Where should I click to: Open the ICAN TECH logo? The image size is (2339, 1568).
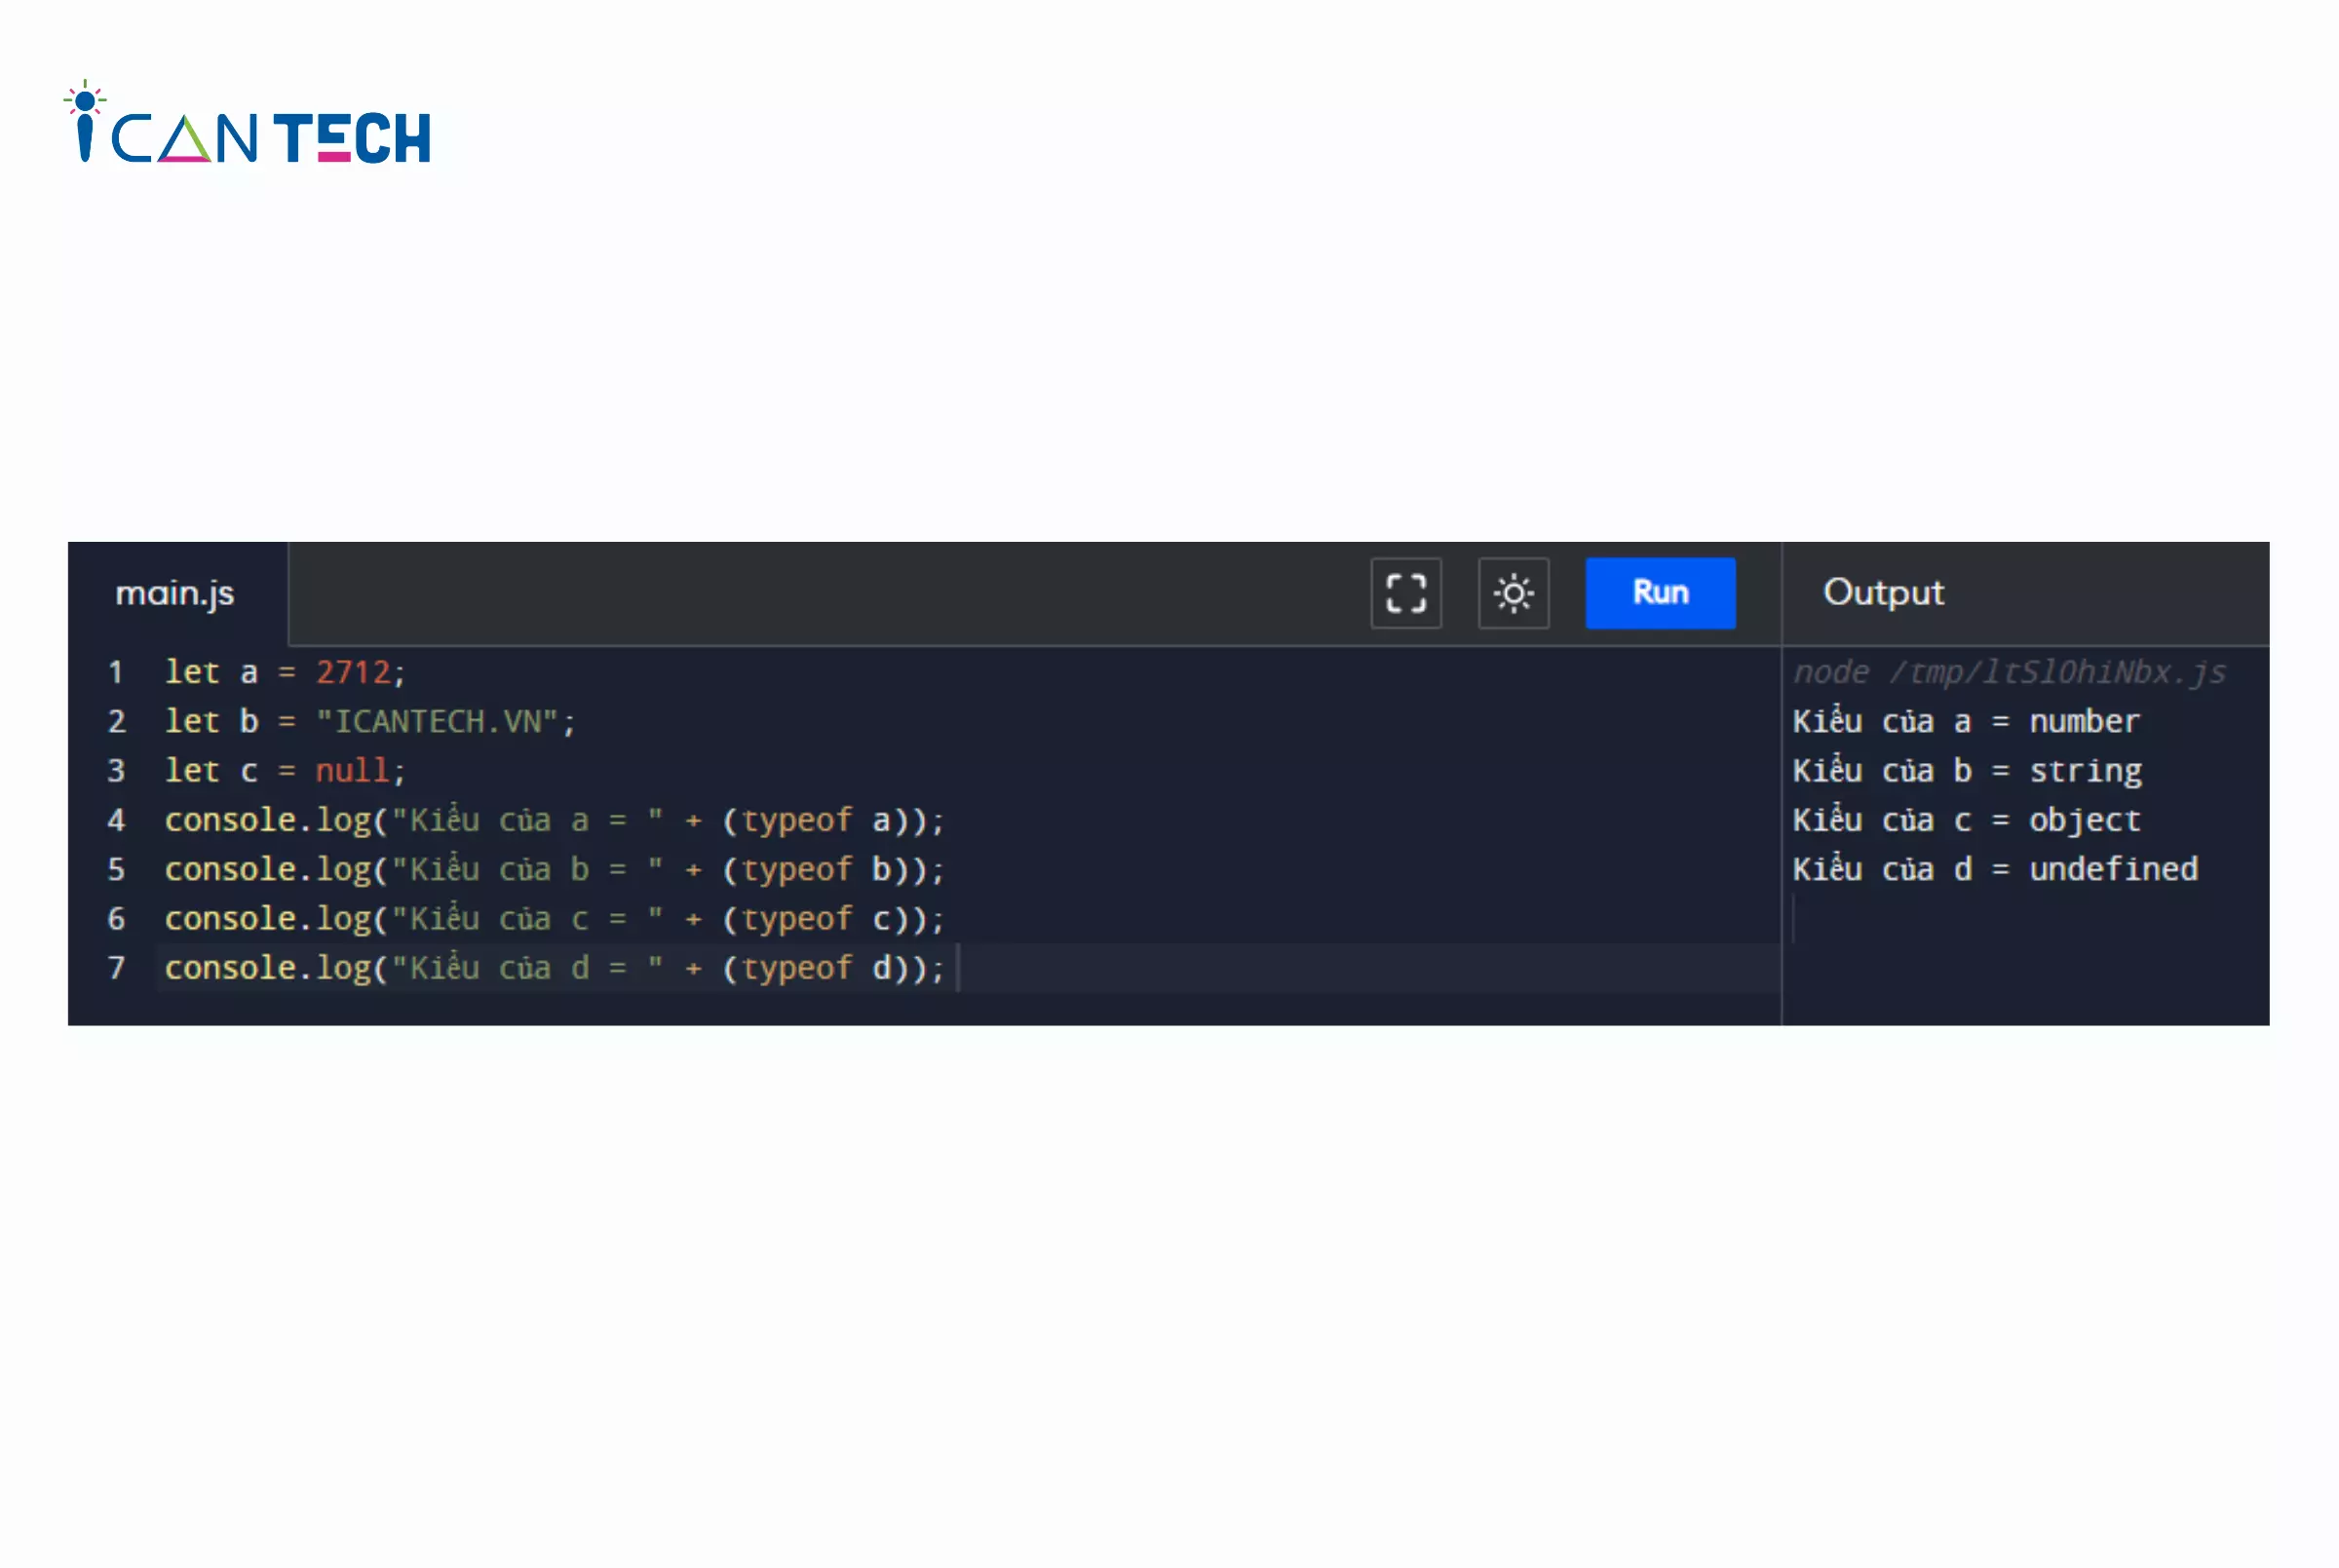pyautogui.click(x=247, y=124)
